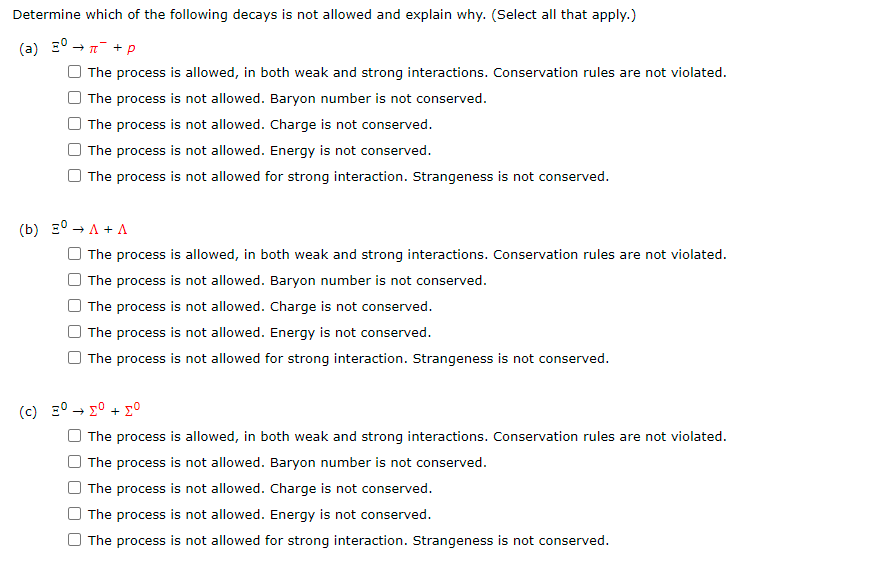Select part (c) Strangeness is not conserved
Screen dimensions: 881x571
pos(74,540)
